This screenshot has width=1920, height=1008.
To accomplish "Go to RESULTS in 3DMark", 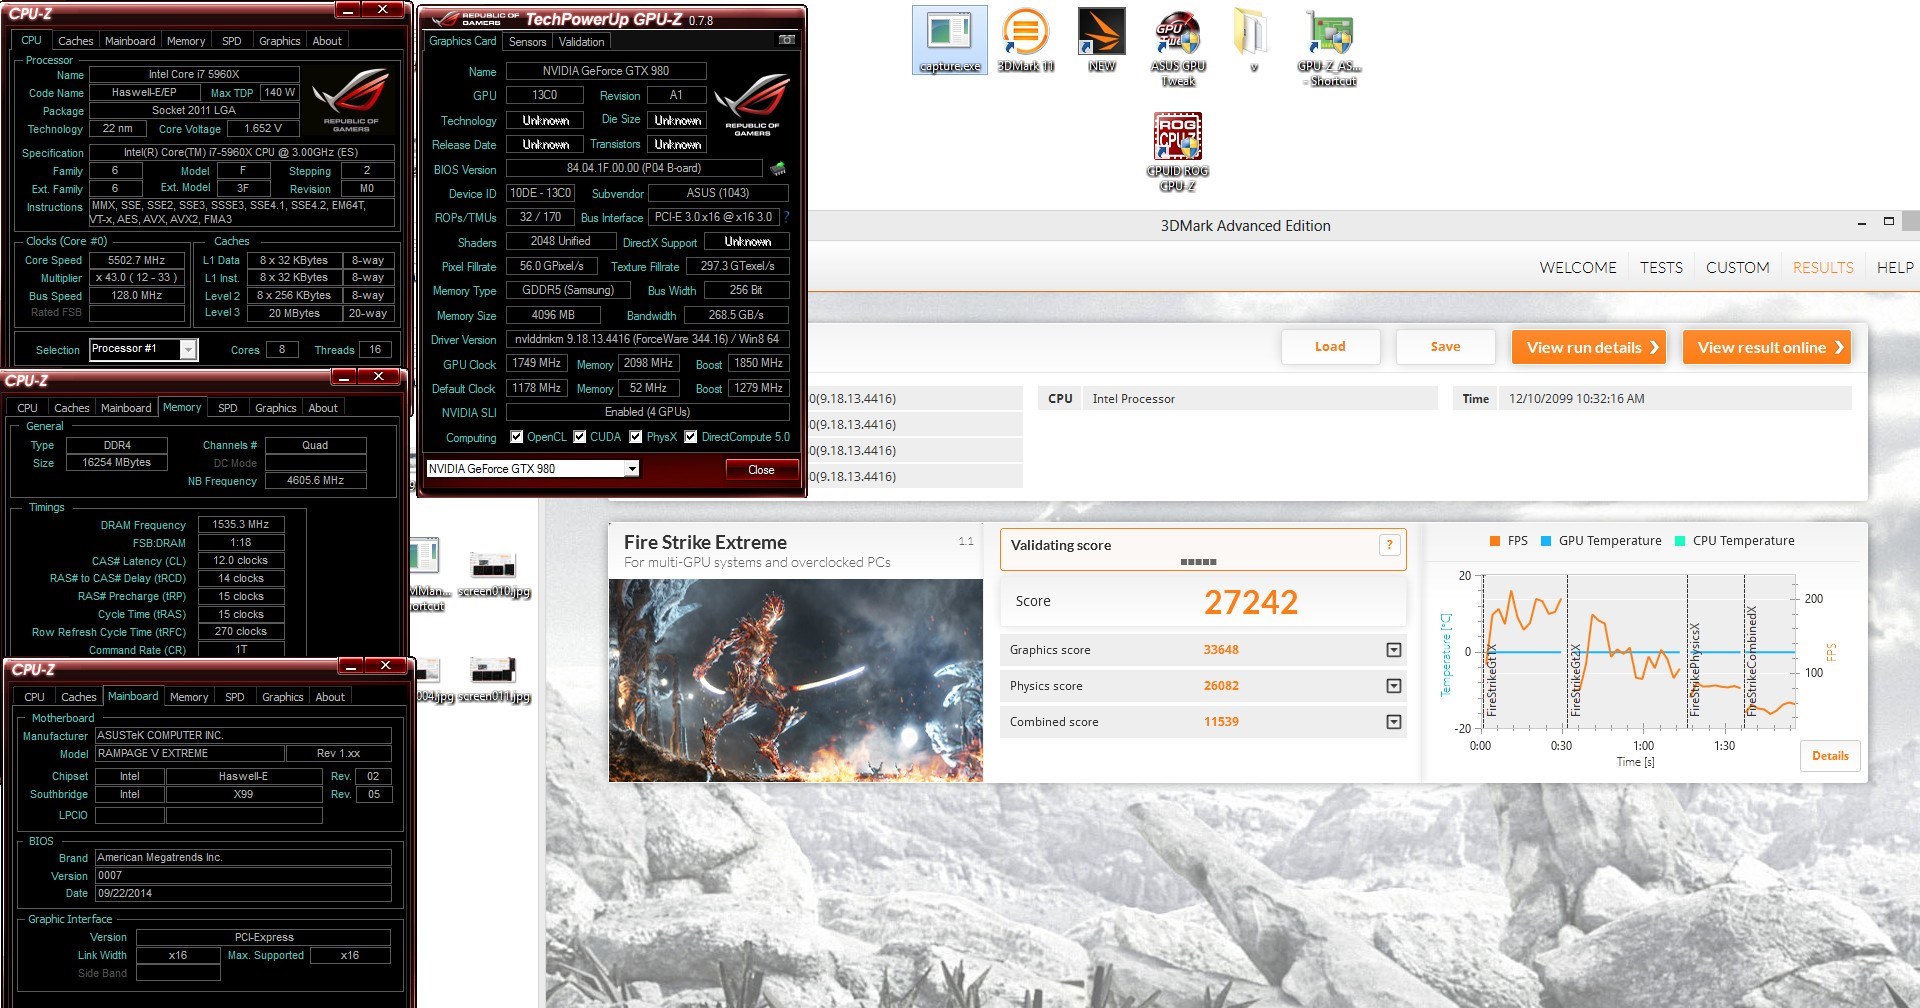I will [1823, 268].
